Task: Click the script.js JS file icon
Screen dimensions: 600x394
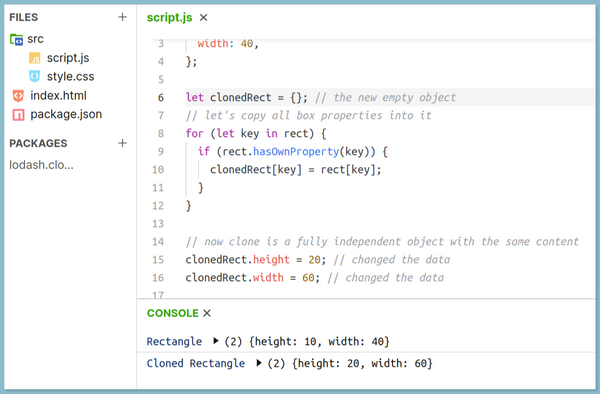Action: (35, 58)
